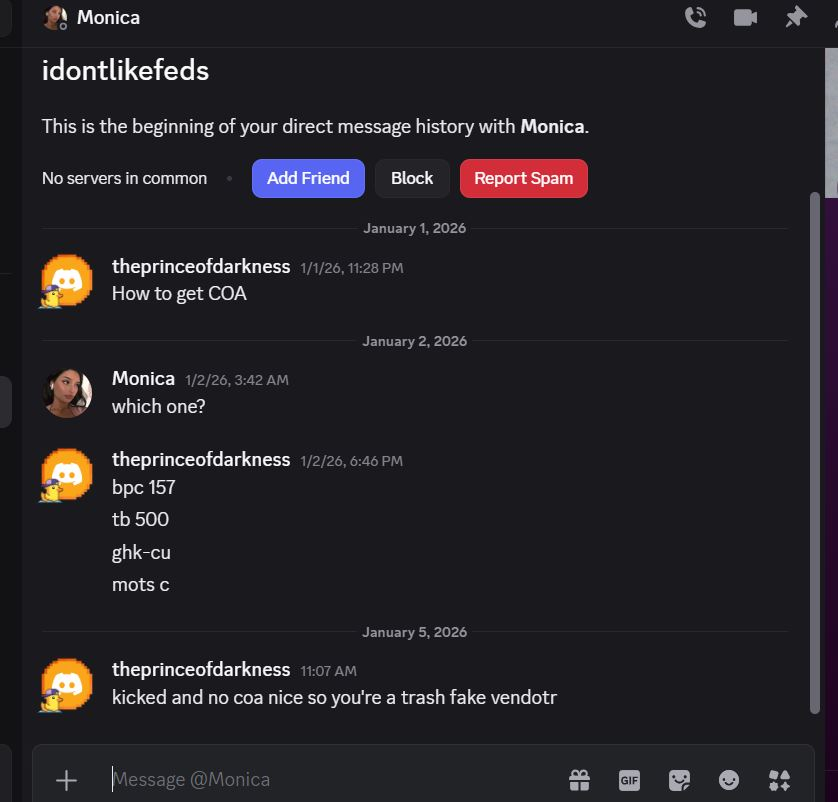Start a video call with Monica

[x=745, y=17]
